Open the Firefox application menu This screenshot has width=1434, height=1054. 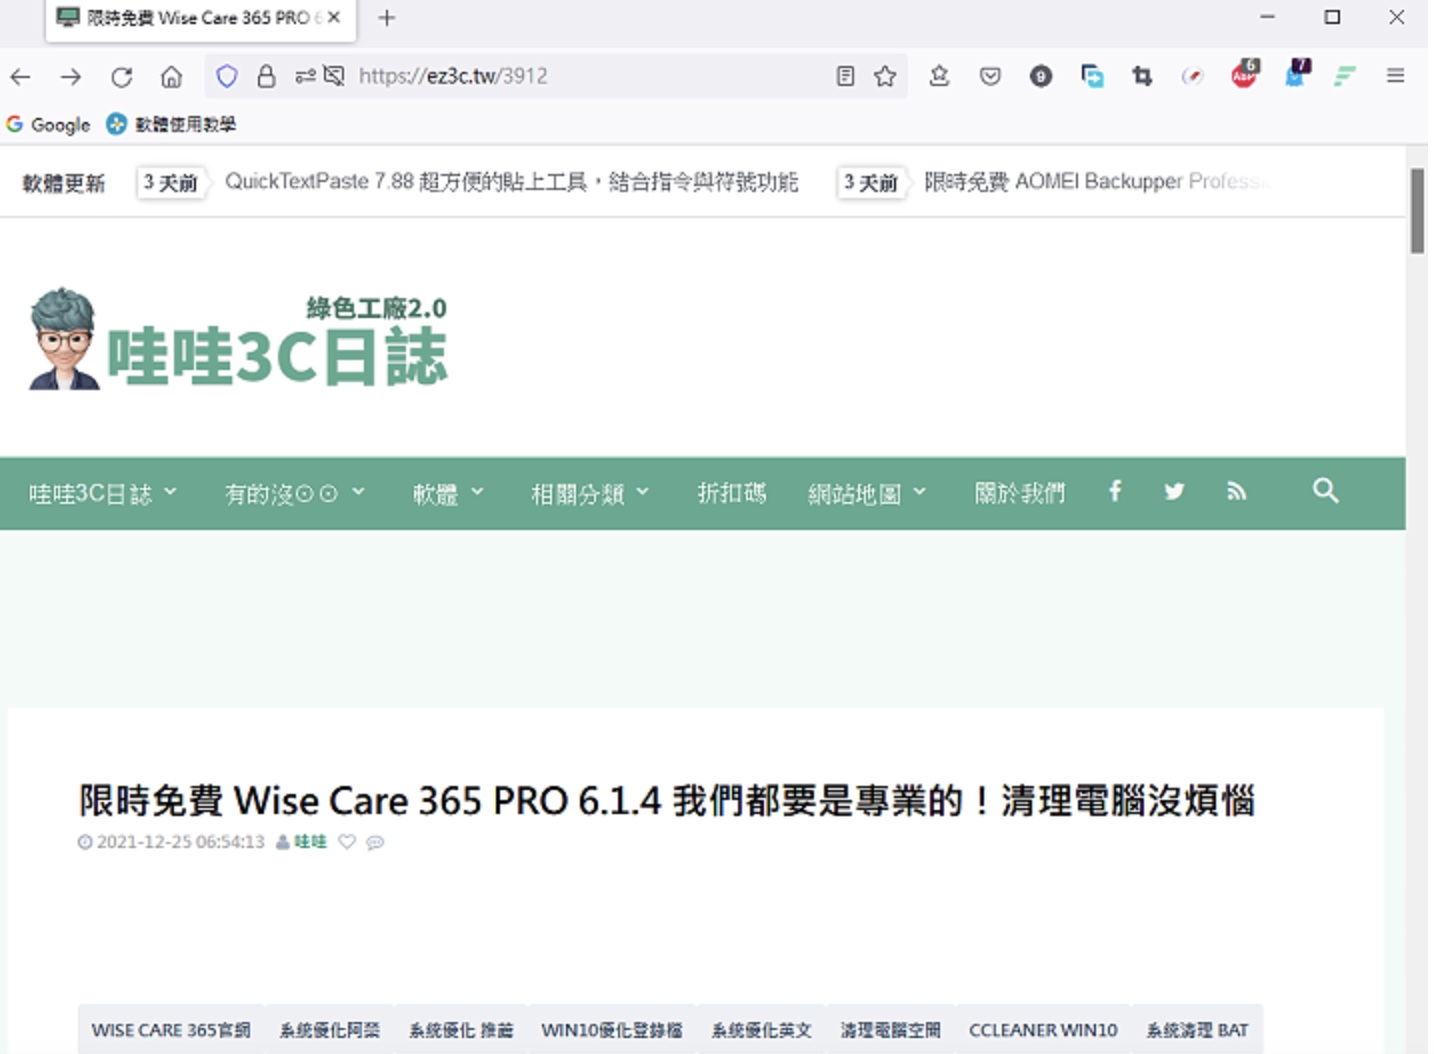click(x=1396, y=76)
